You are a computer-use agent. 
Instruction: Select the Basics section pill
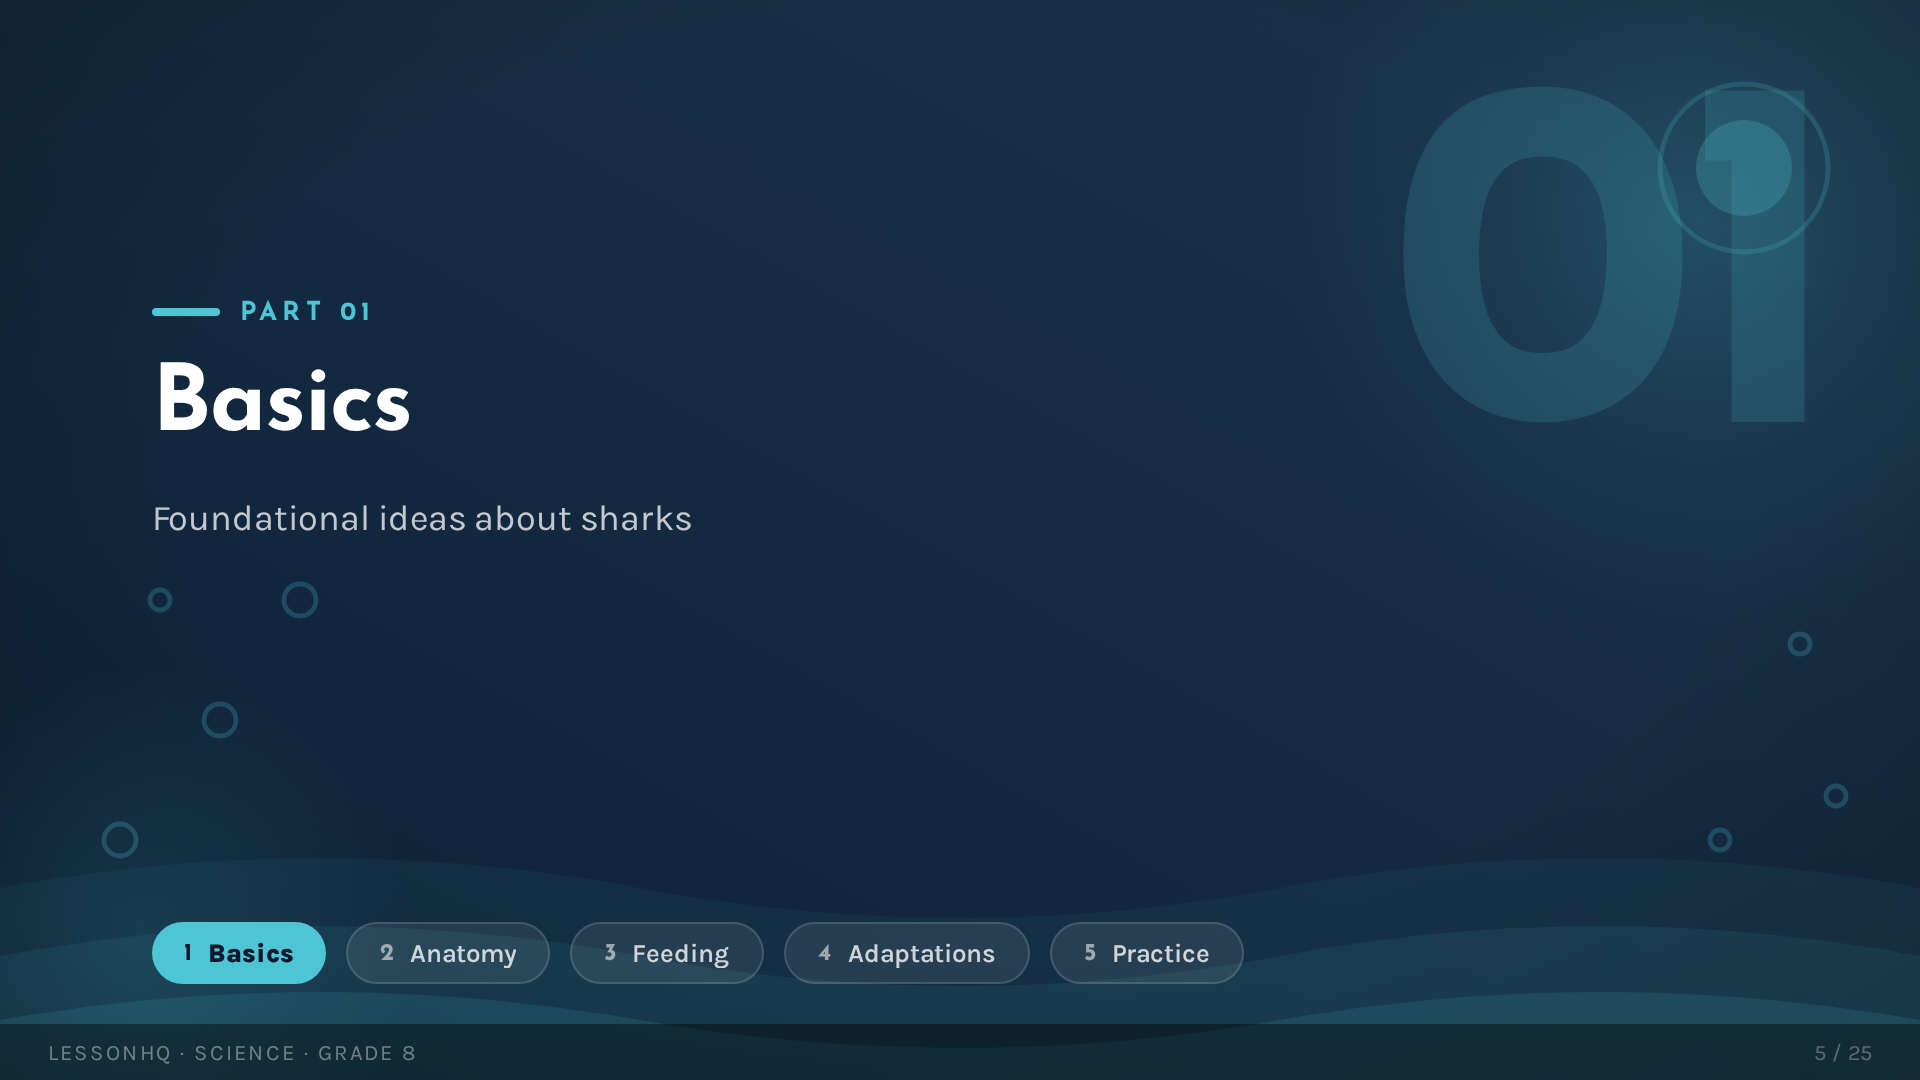click(239, 953)
